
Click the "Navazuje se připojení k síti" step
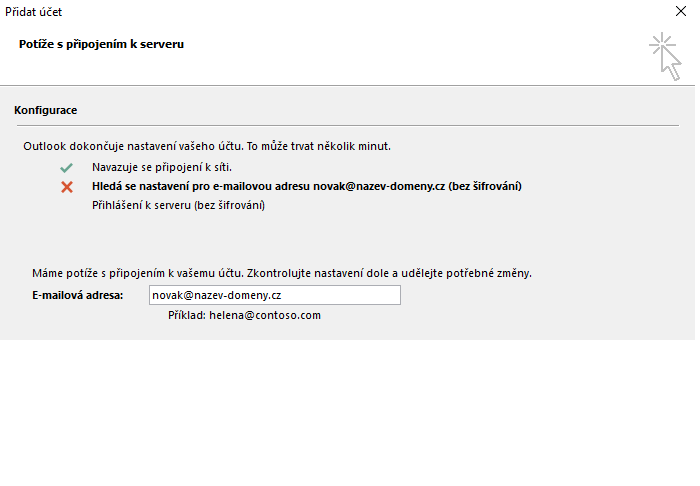pos(162,167)
